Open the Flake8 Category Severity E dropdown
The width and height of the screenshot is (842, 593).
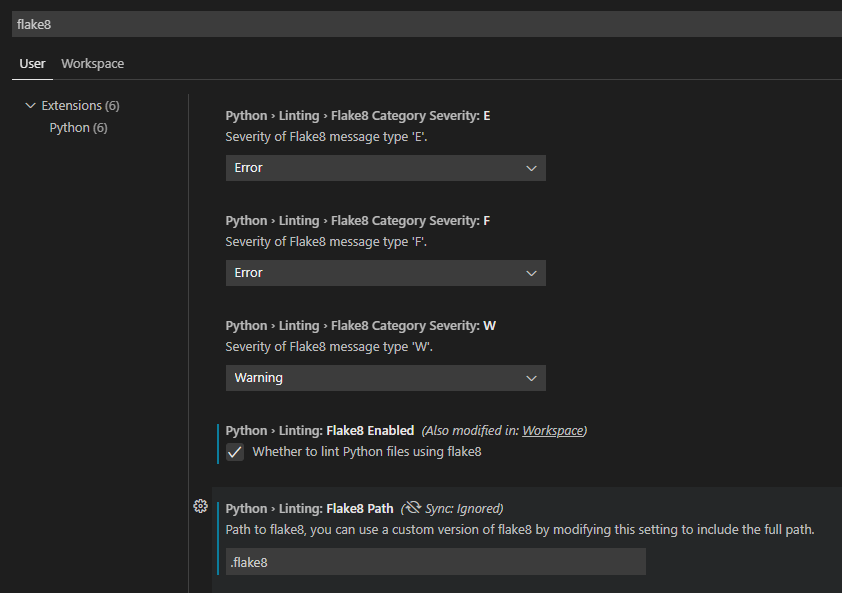385,167
